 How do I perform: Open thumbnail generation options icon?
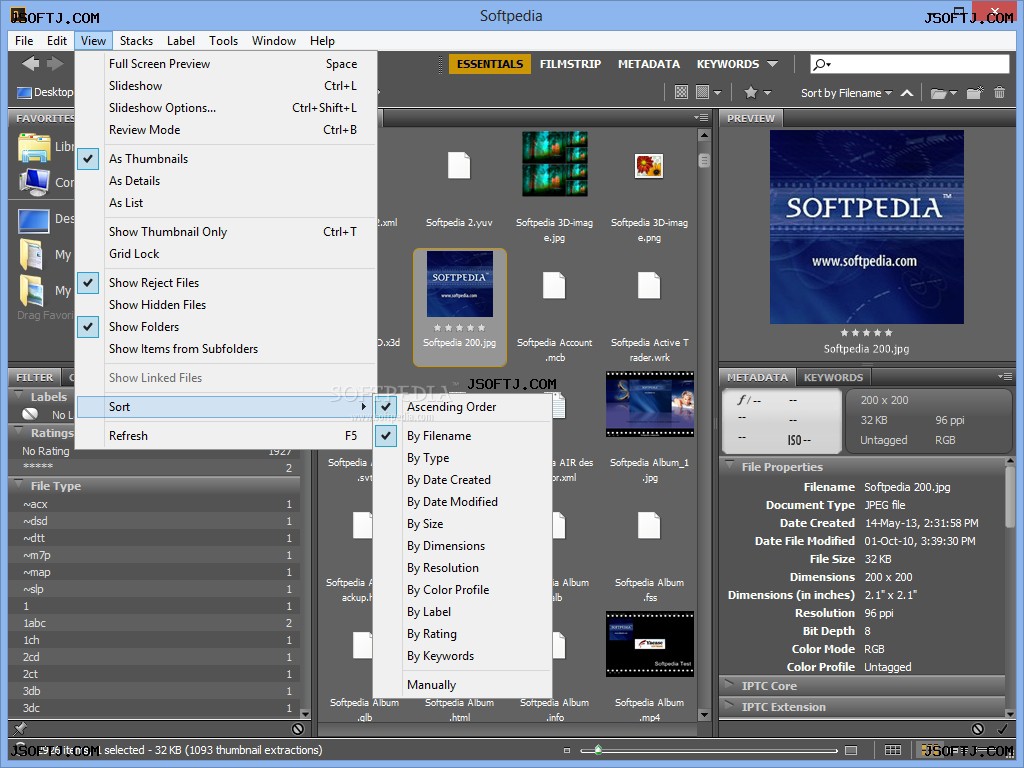coord(708,92)
